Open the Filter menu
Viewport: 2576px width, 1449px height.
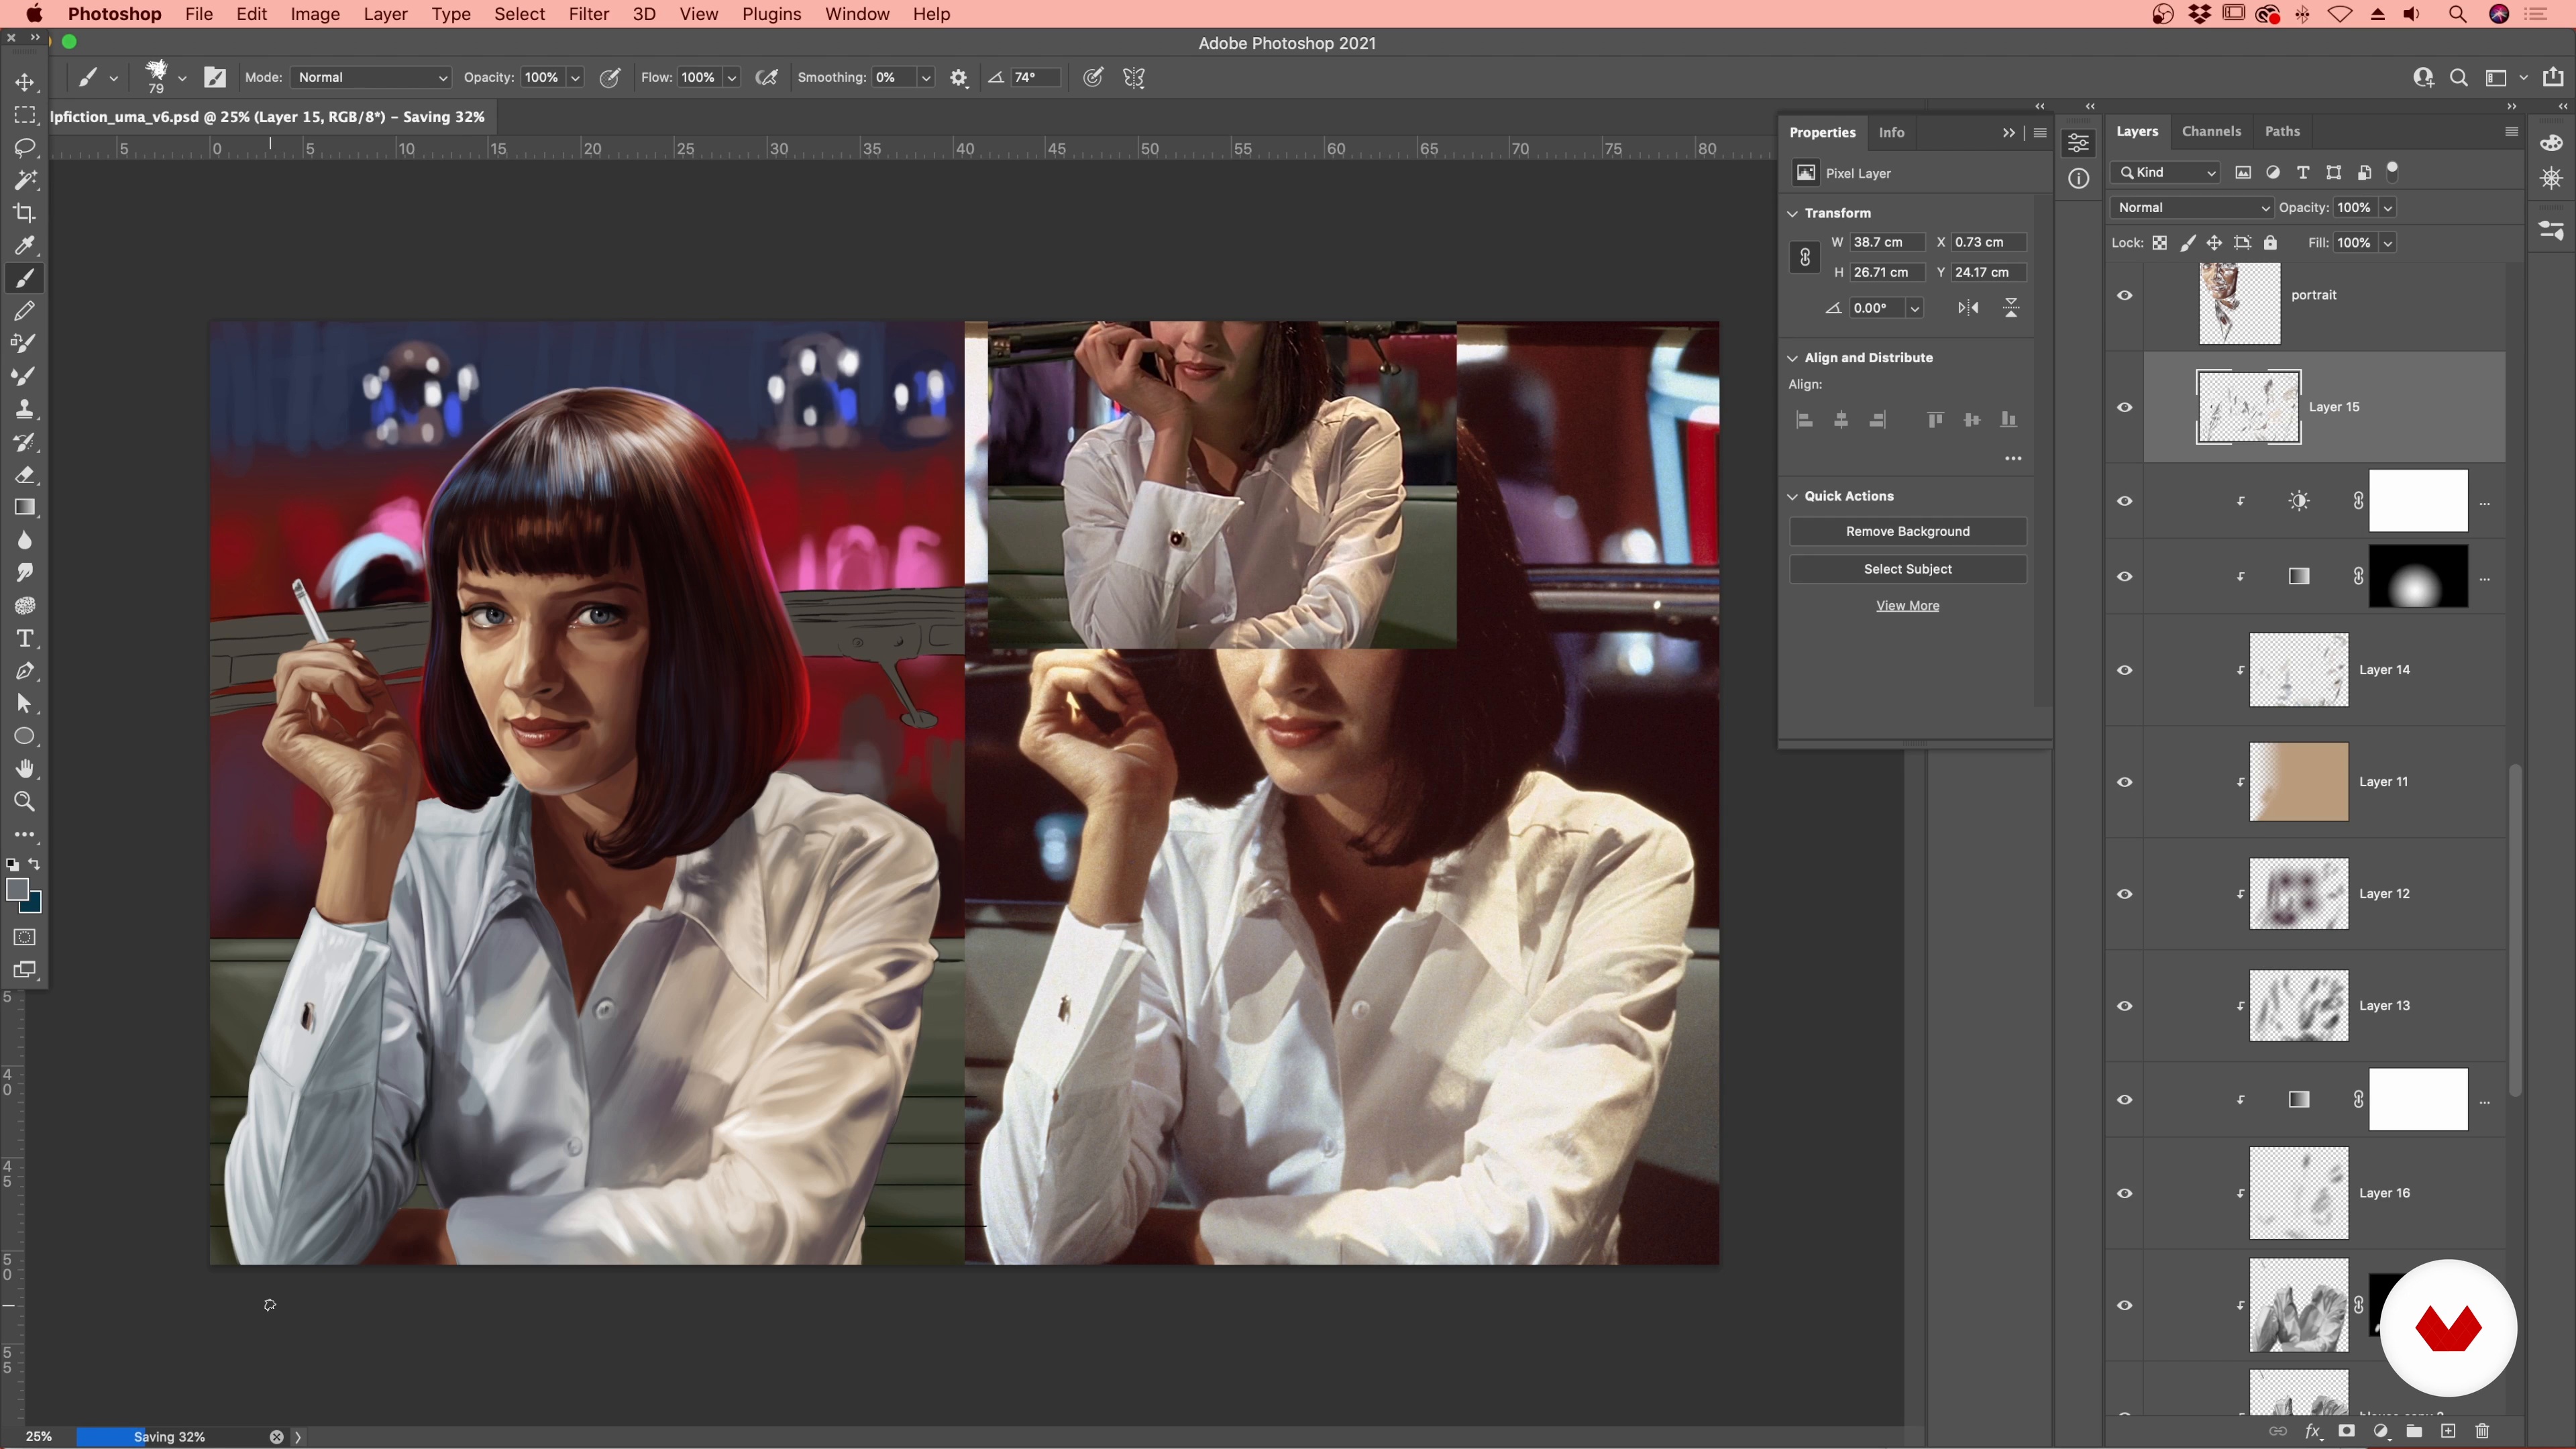[x=588, y=14]
